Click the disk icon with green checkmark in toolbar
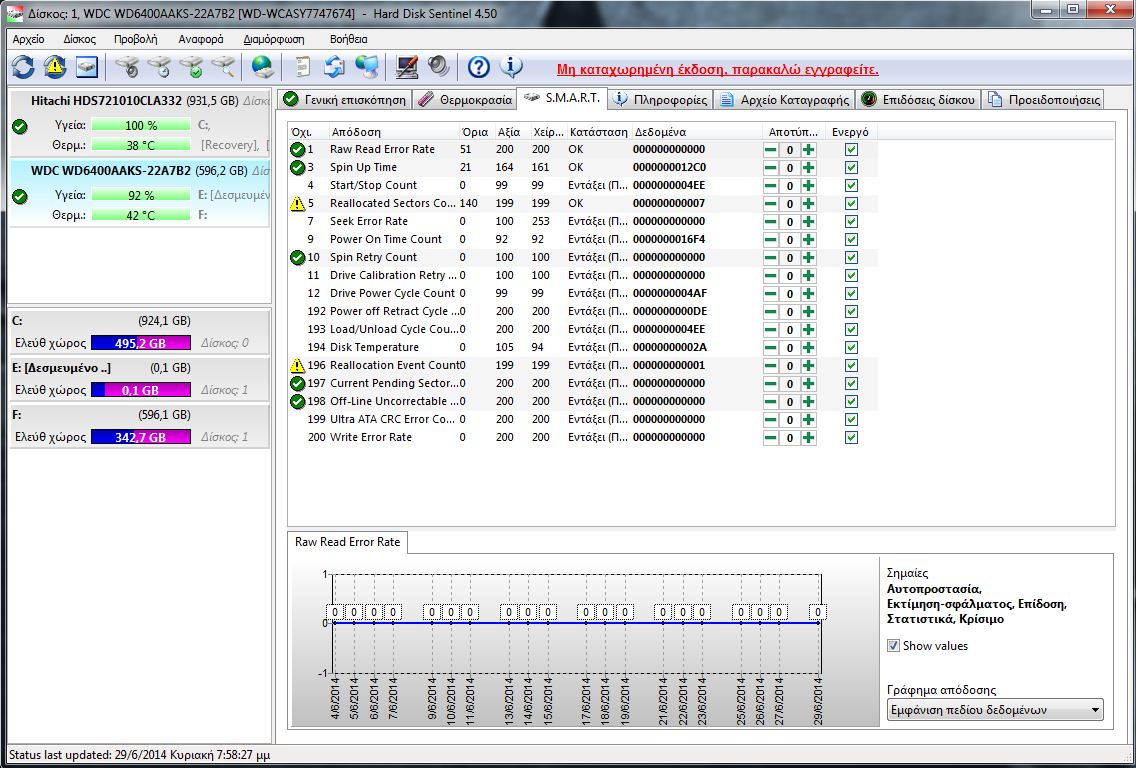This screenshot has height=768, width=1136. click(x=191, y=67)
